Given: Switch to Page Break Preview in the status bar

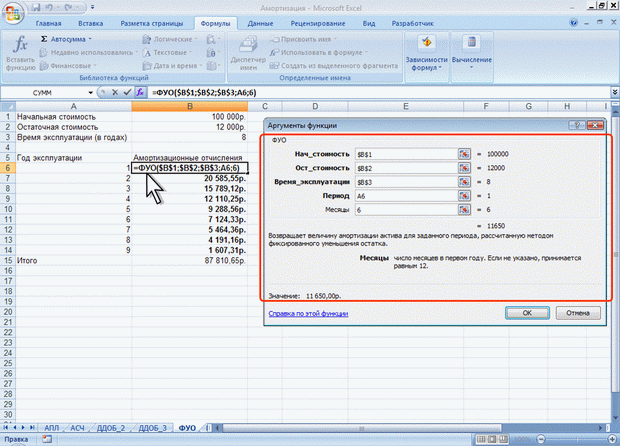Looking at the screenshot, I should (503, 439).
